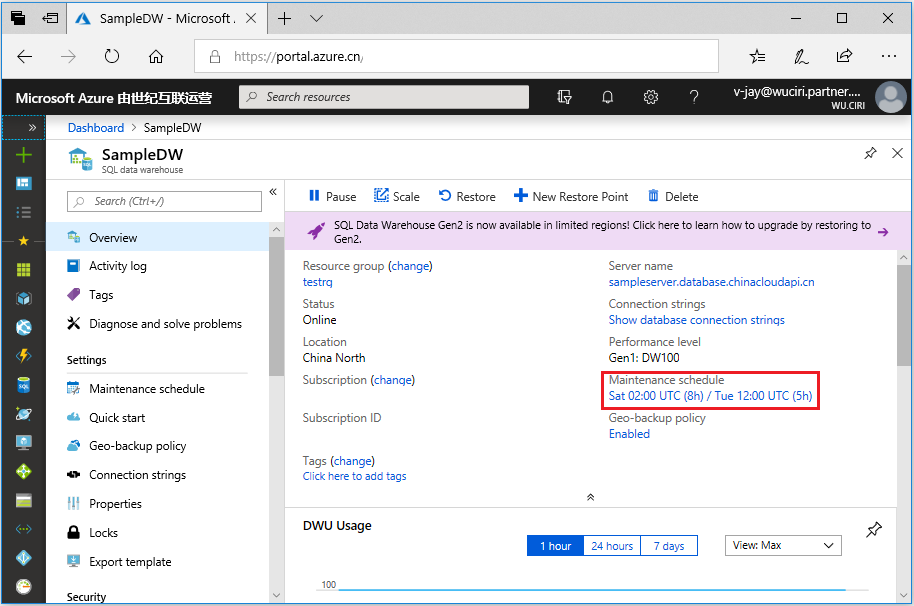Screen dimensions: 914x606
Task: Focus the Search resources box
Action: point(384,97)
